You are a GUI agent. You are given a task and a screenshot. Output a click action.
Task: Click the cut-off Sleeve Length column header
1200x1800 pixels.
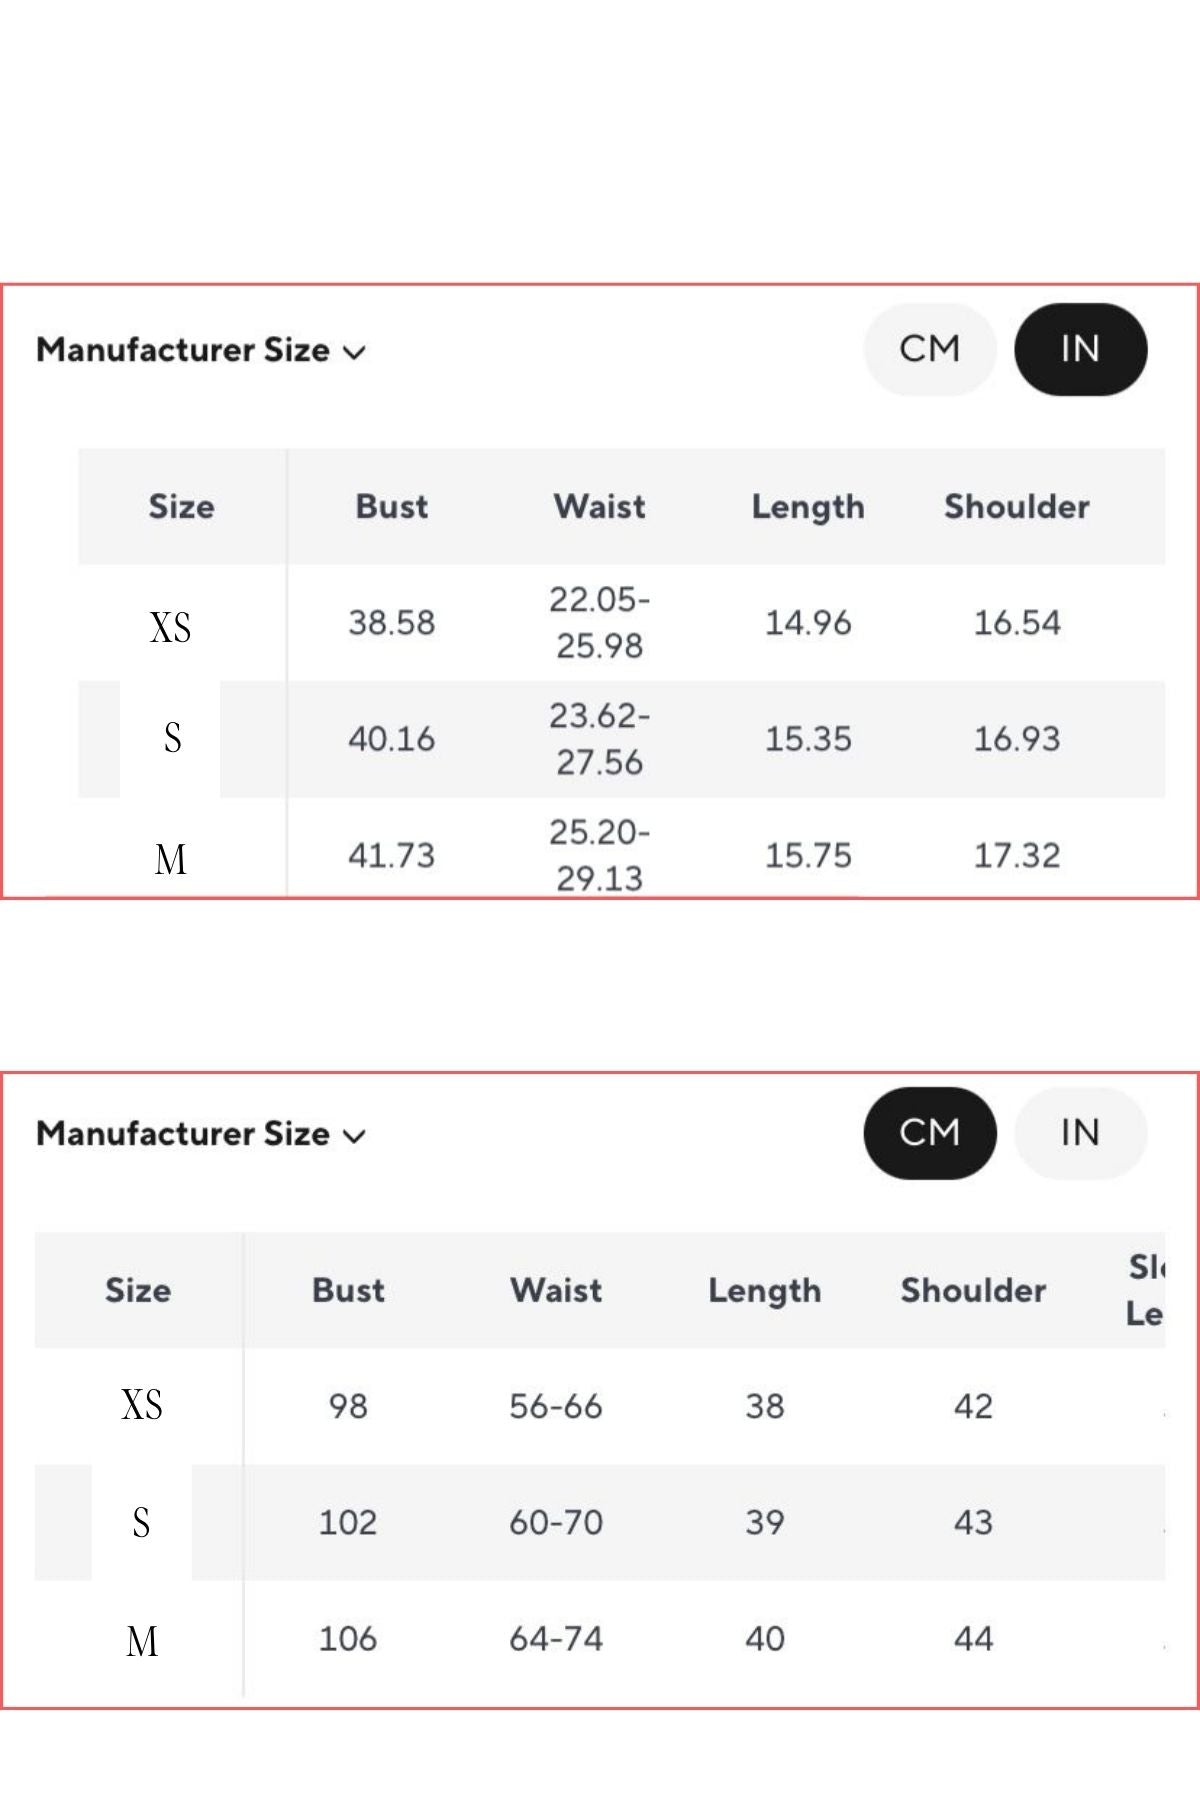click(x=1146, y=1290)
